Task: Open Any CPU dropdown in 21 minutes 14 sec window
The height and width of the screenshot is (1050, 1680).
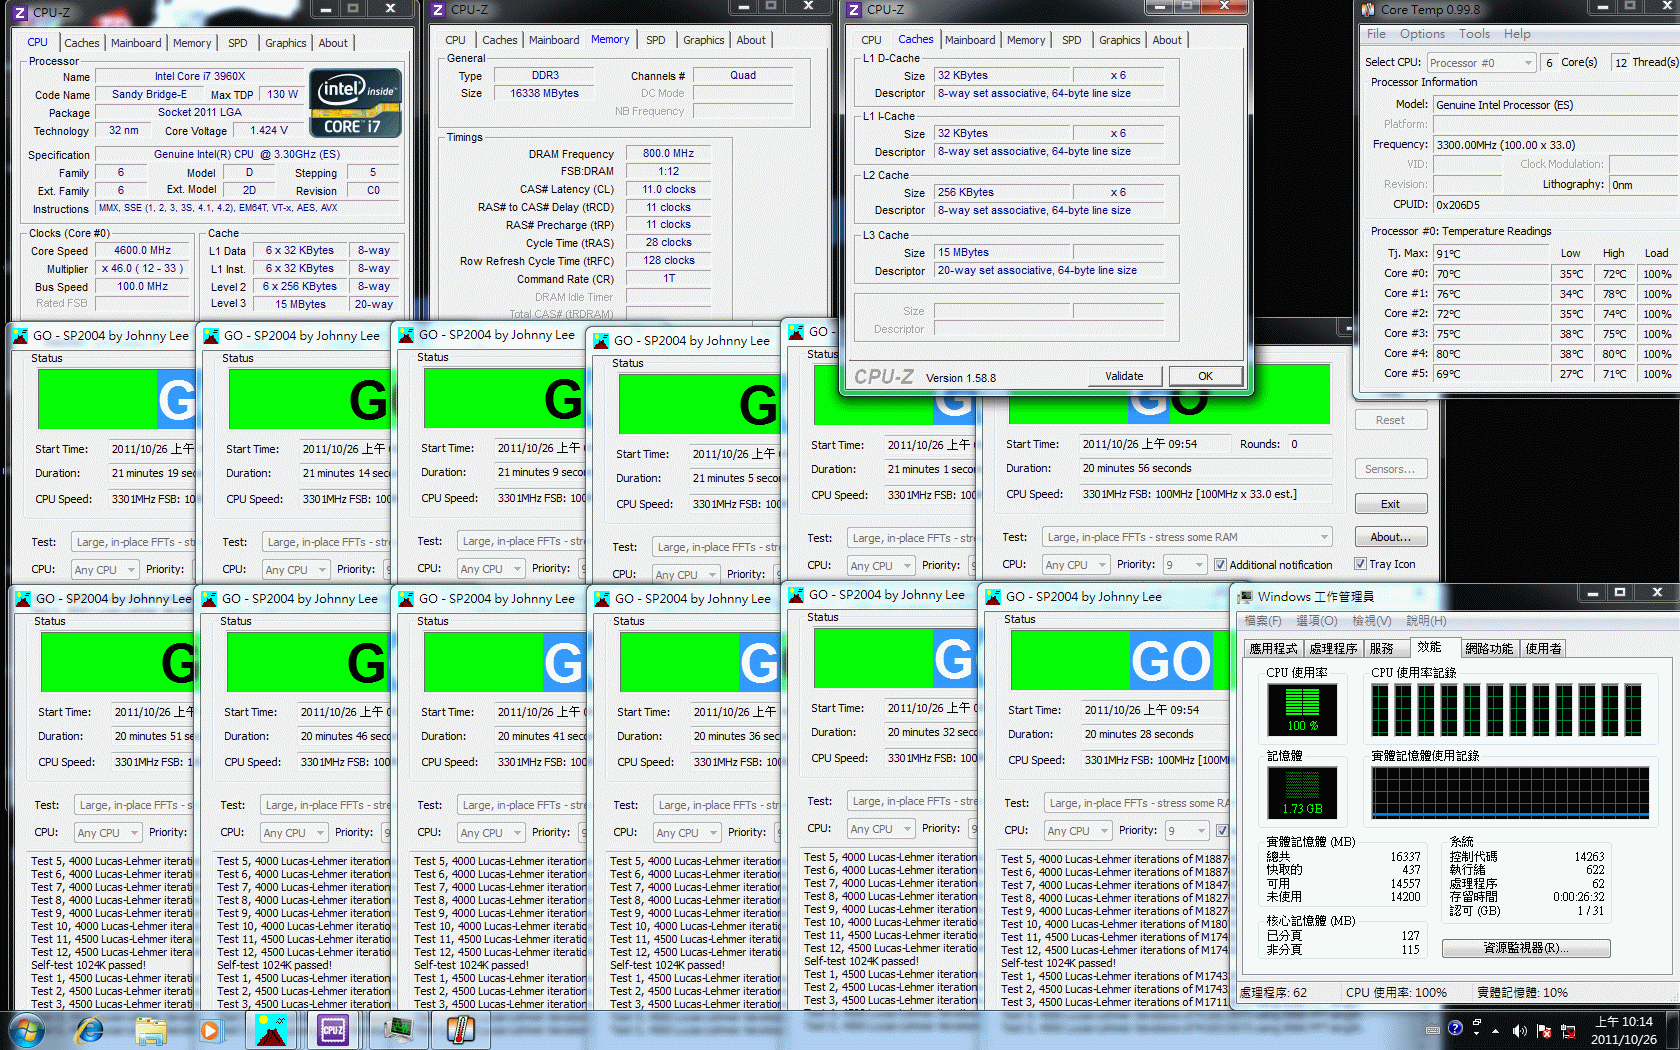Action: click(x=296, y=570)
